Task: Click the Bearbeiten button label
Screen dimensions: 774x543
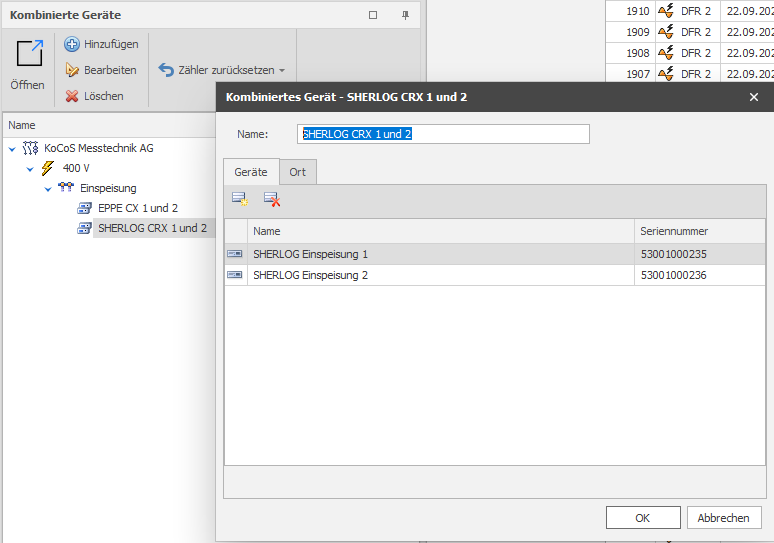Action: point(110,70)
